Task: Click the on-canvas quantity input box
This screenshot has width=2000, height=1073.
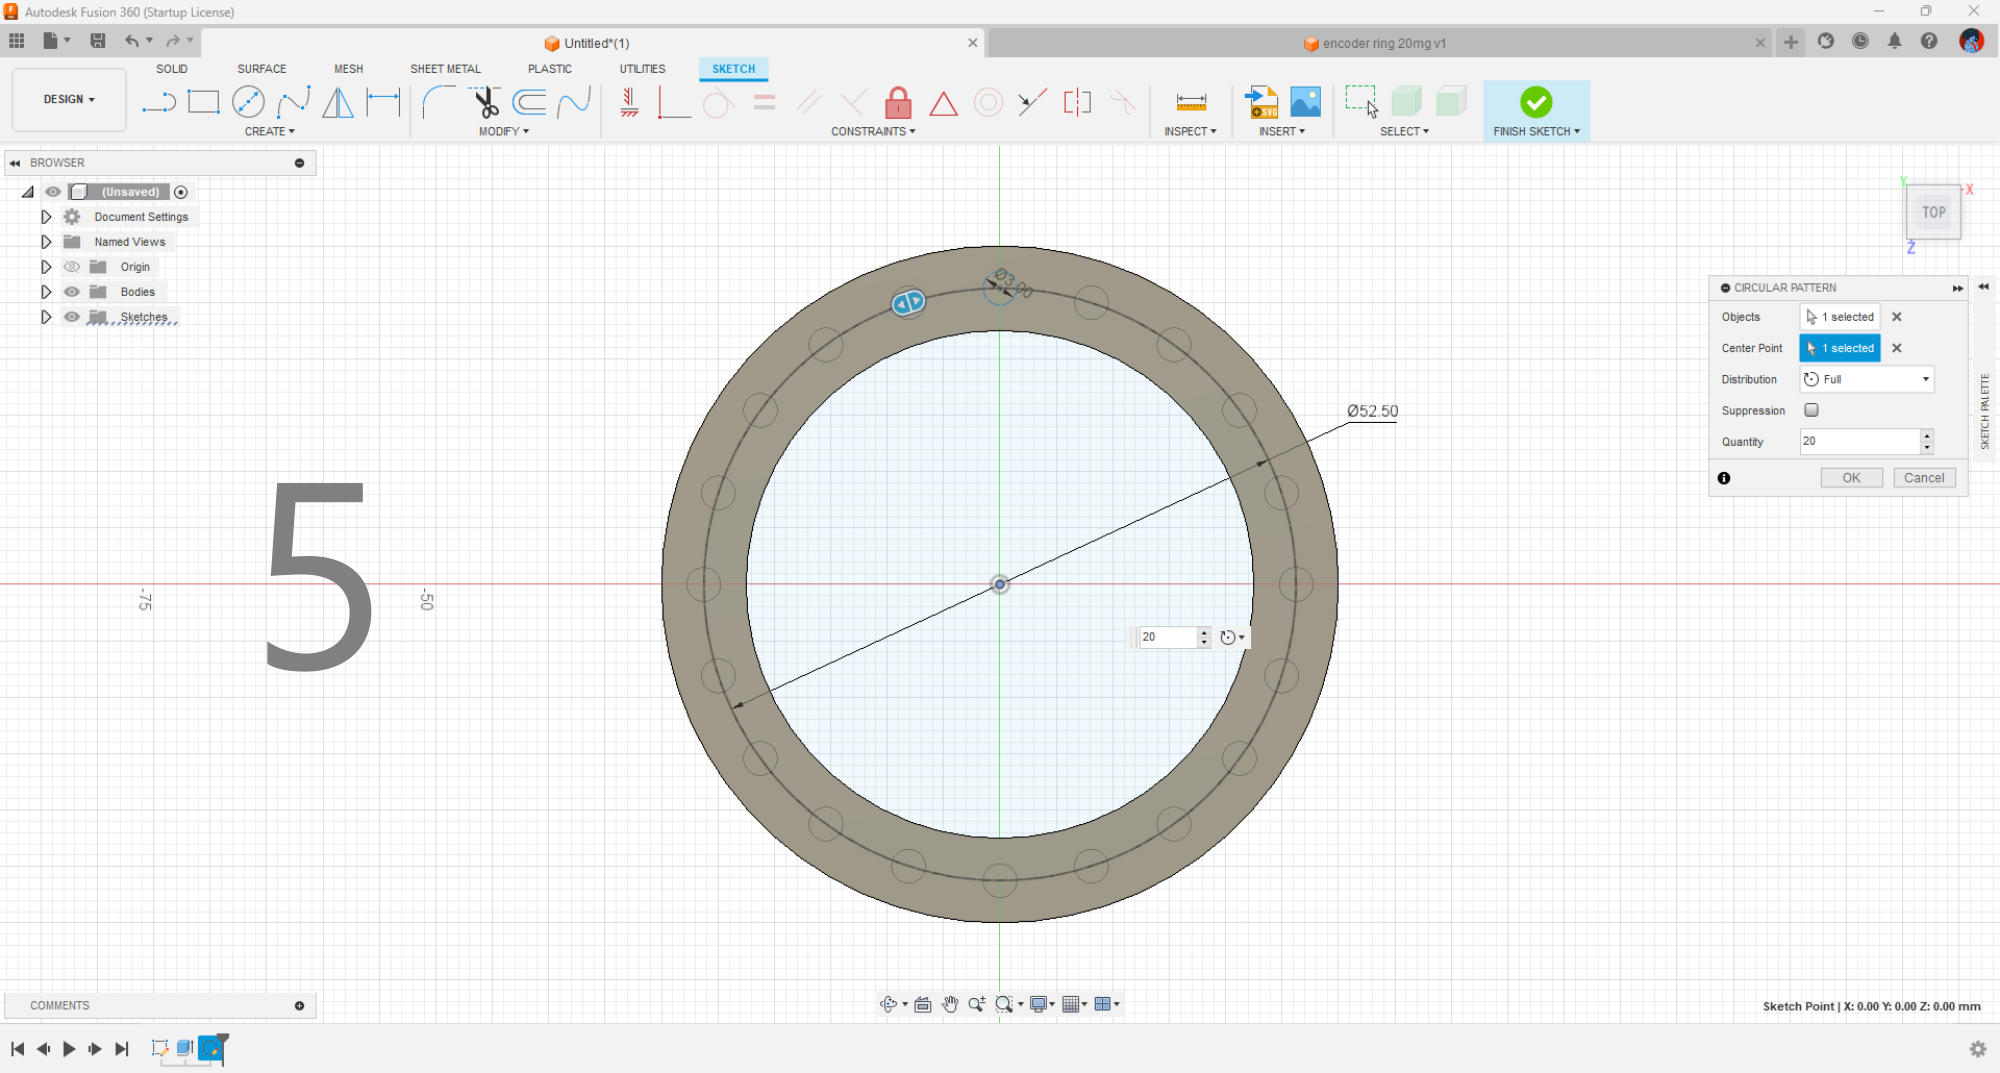Action: [x=1167, y=637]
